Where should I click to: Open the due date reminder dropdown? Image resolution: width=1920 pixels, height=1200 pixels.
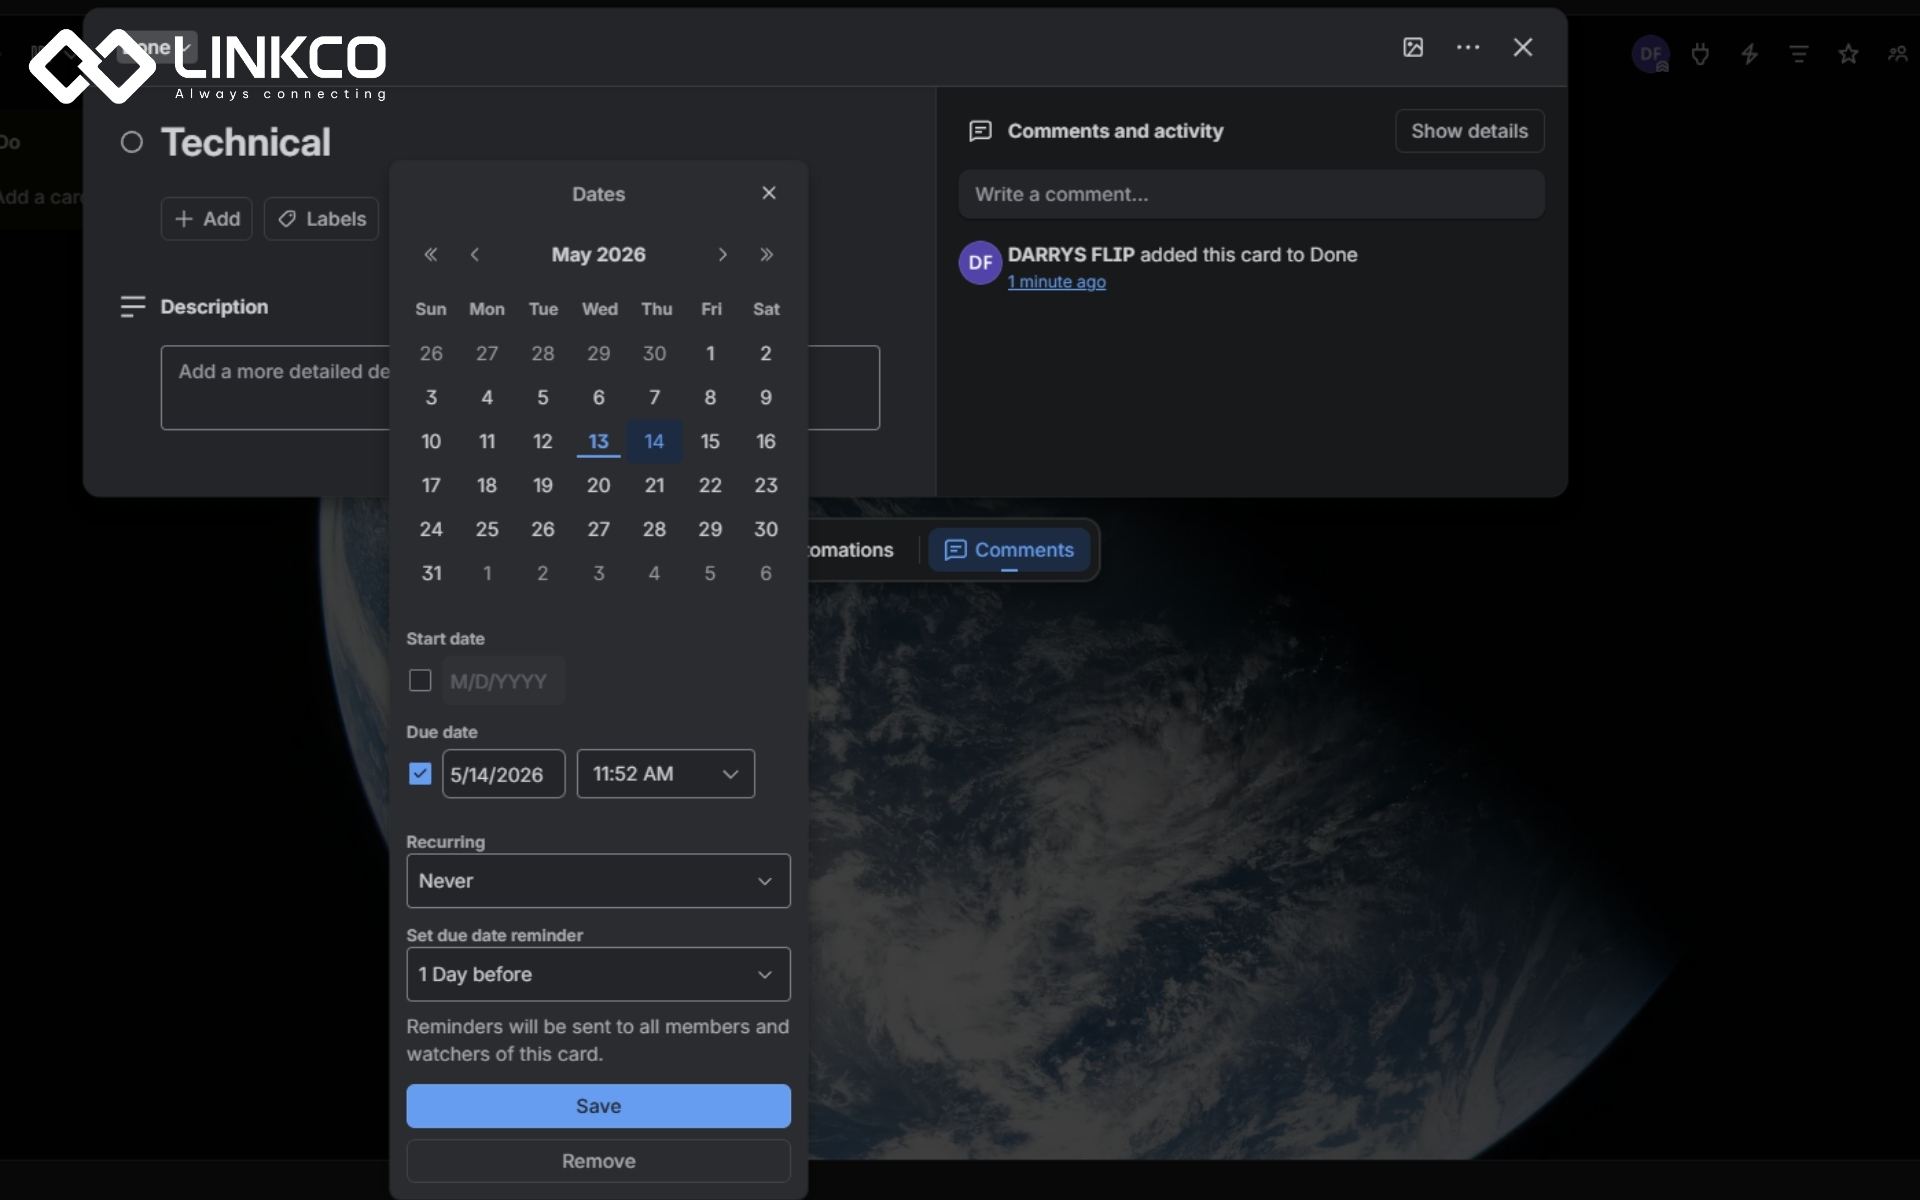[x=598, y=974]
